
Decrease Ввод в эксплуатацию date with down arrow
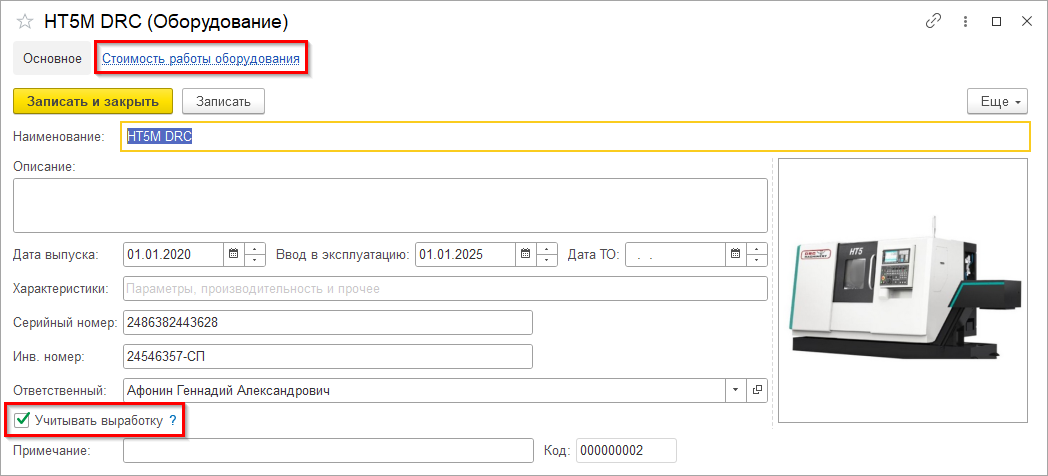tap(547, 260)
